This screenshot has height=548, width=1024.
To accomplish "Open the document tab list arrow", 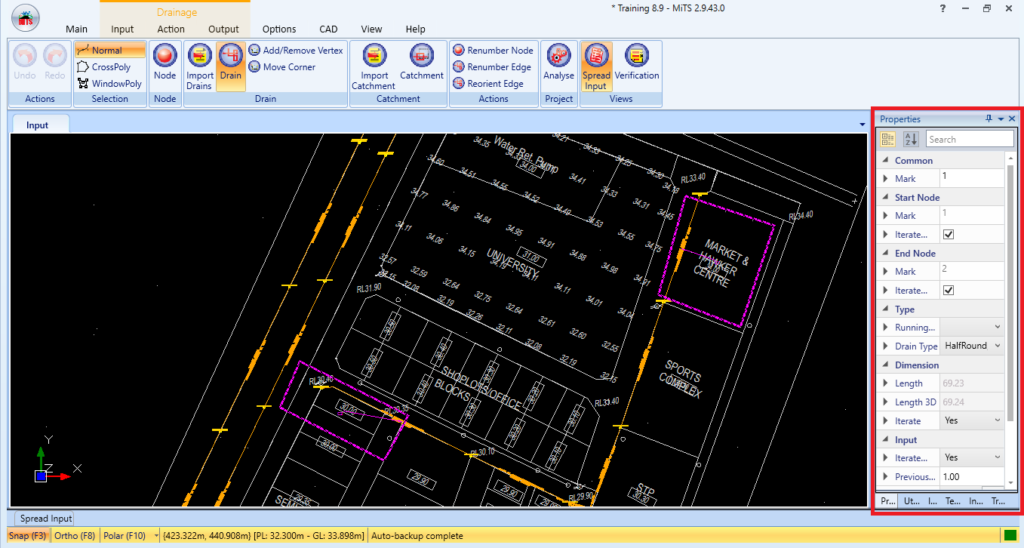I will [862, 125].
